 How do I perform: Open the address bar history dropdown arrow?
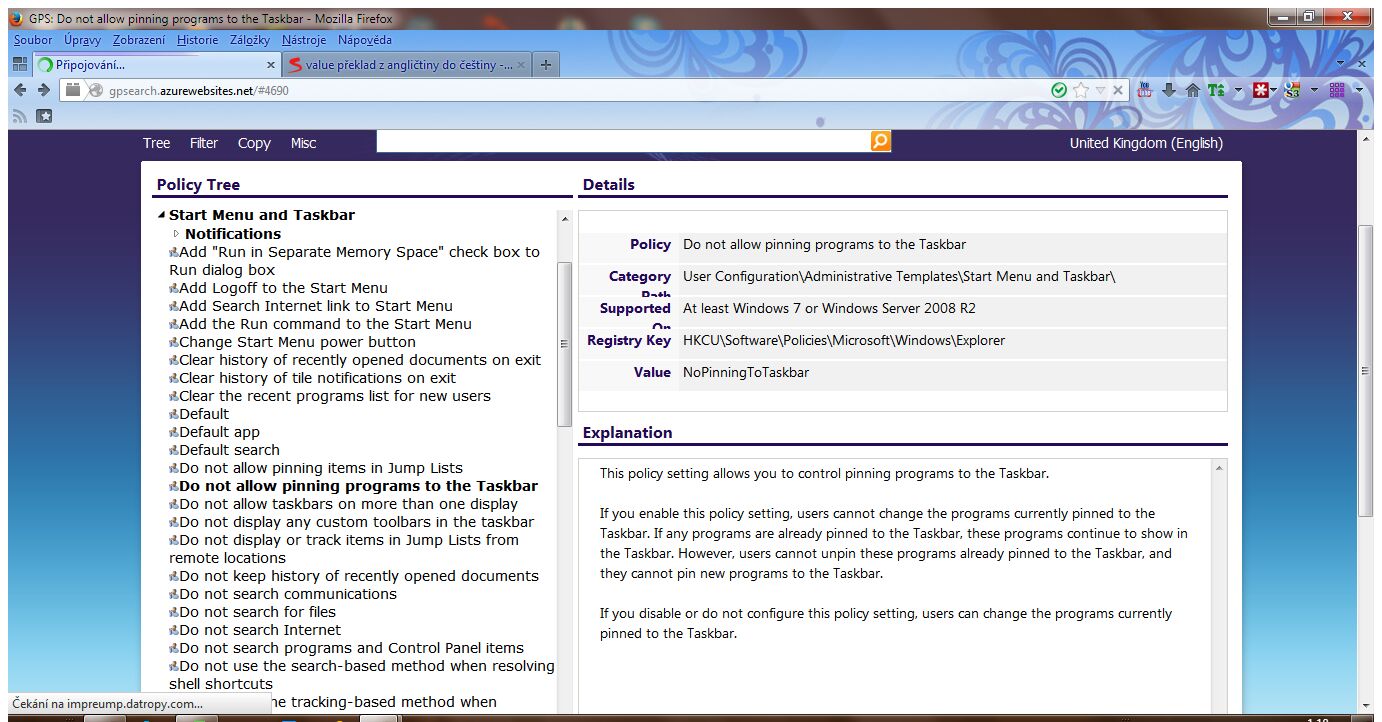(x=1100, y=90)
